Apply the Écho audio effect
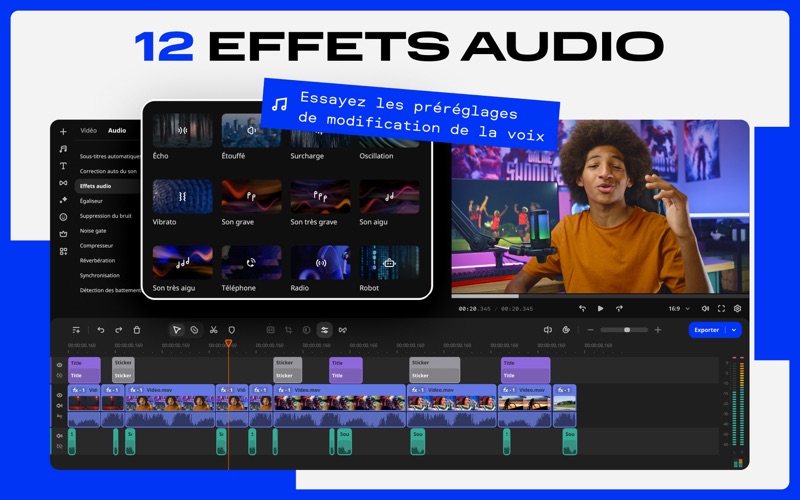Screen dimensions: 800x500 183,131
